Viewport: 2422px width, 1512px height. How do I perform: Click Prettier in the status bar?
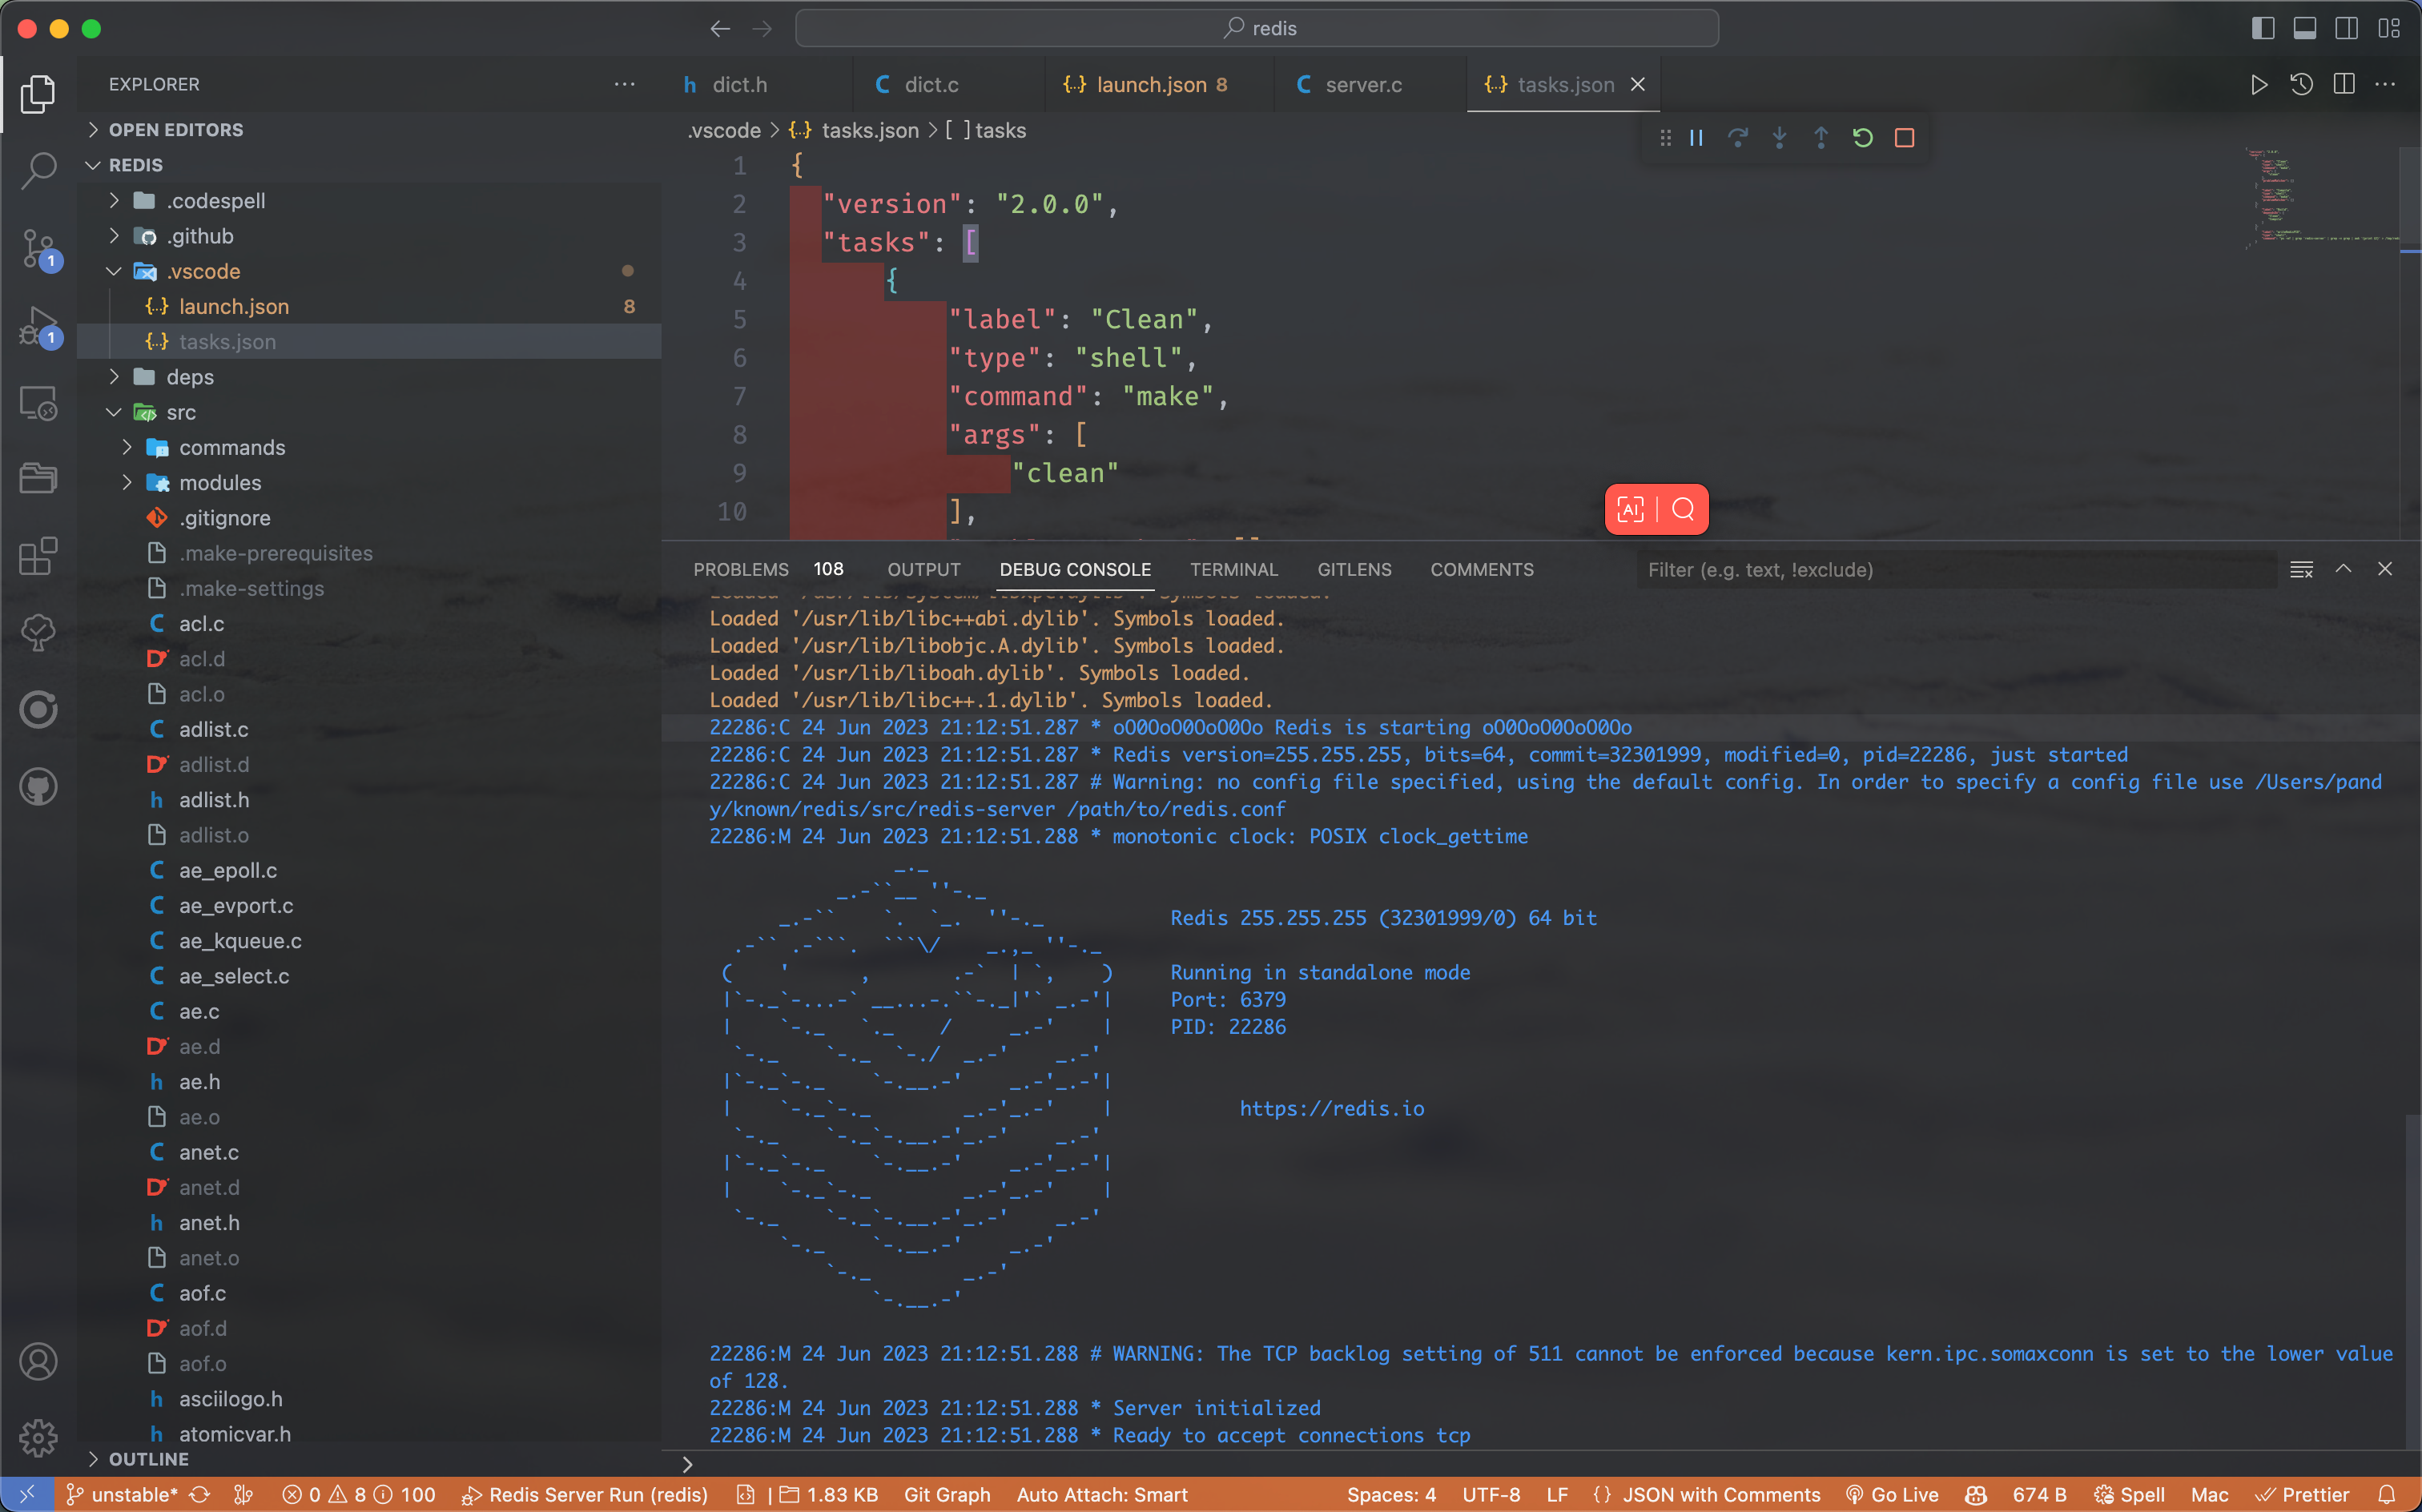[x=2303, y=1494]
